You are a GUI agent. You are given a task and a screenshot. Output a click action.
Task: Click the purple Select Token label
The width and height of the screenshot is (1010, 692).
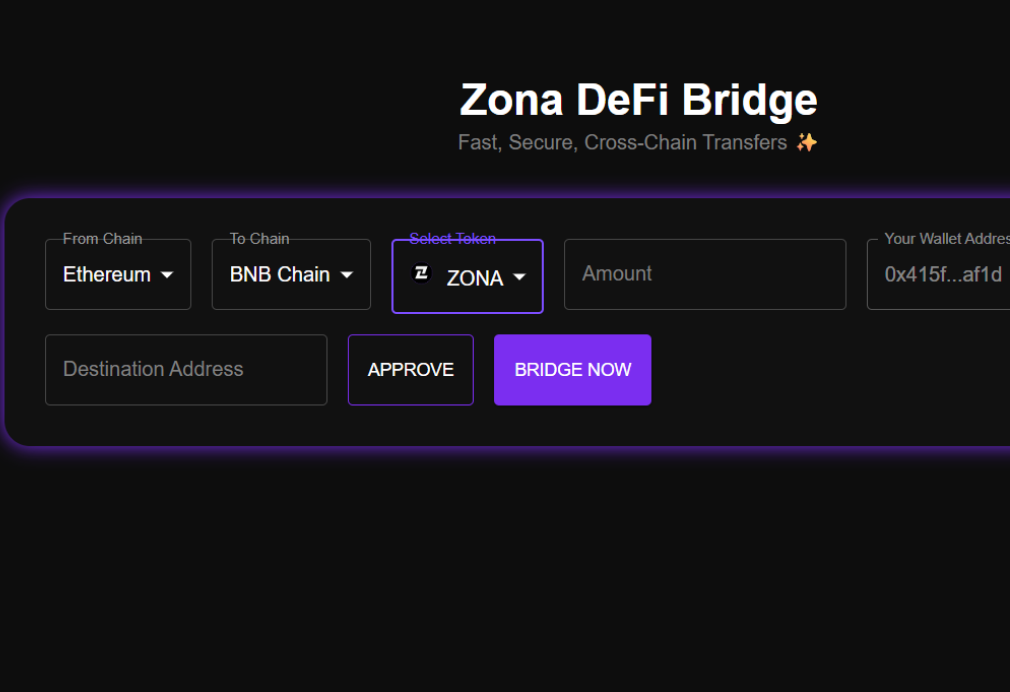pos(453,238)
